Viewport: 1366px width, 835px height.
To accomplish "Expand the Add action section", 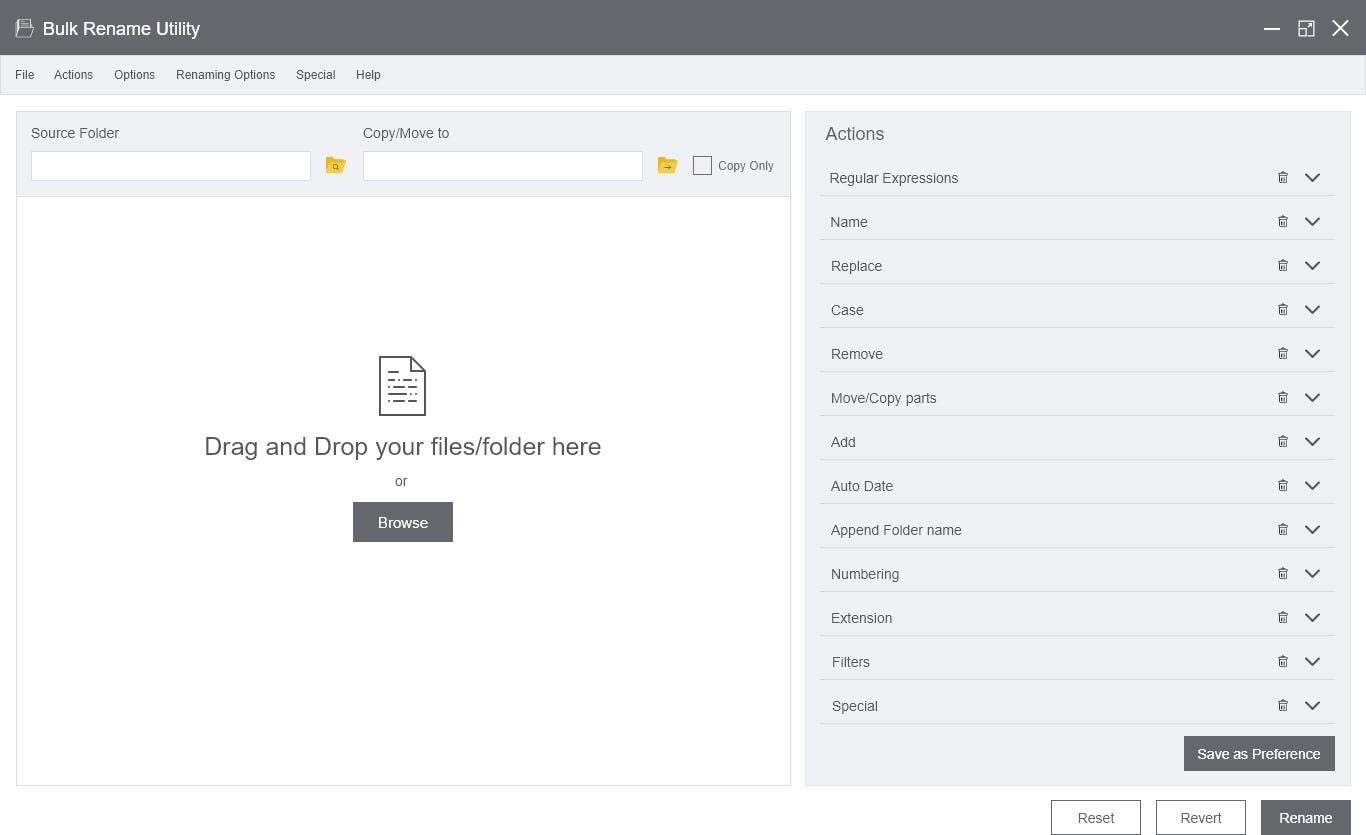I will (1313, 441).
